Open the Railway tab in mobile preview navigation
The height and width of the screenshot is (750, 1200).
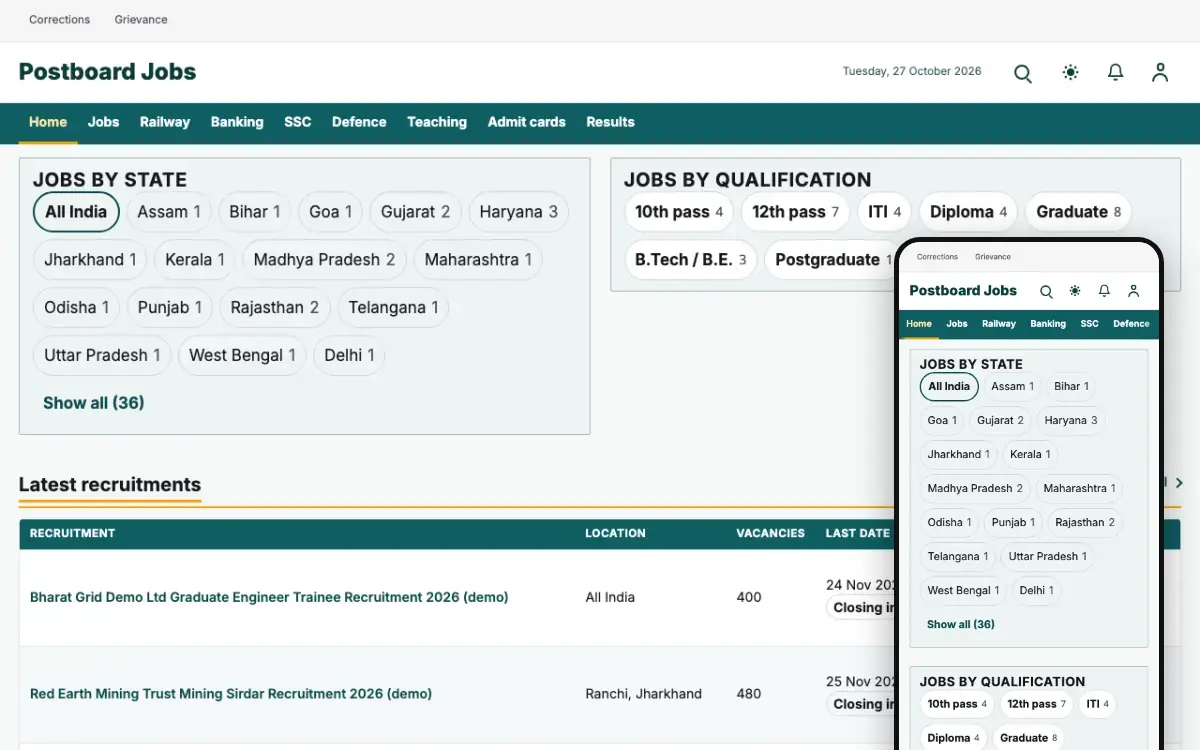tap(999, 324)
